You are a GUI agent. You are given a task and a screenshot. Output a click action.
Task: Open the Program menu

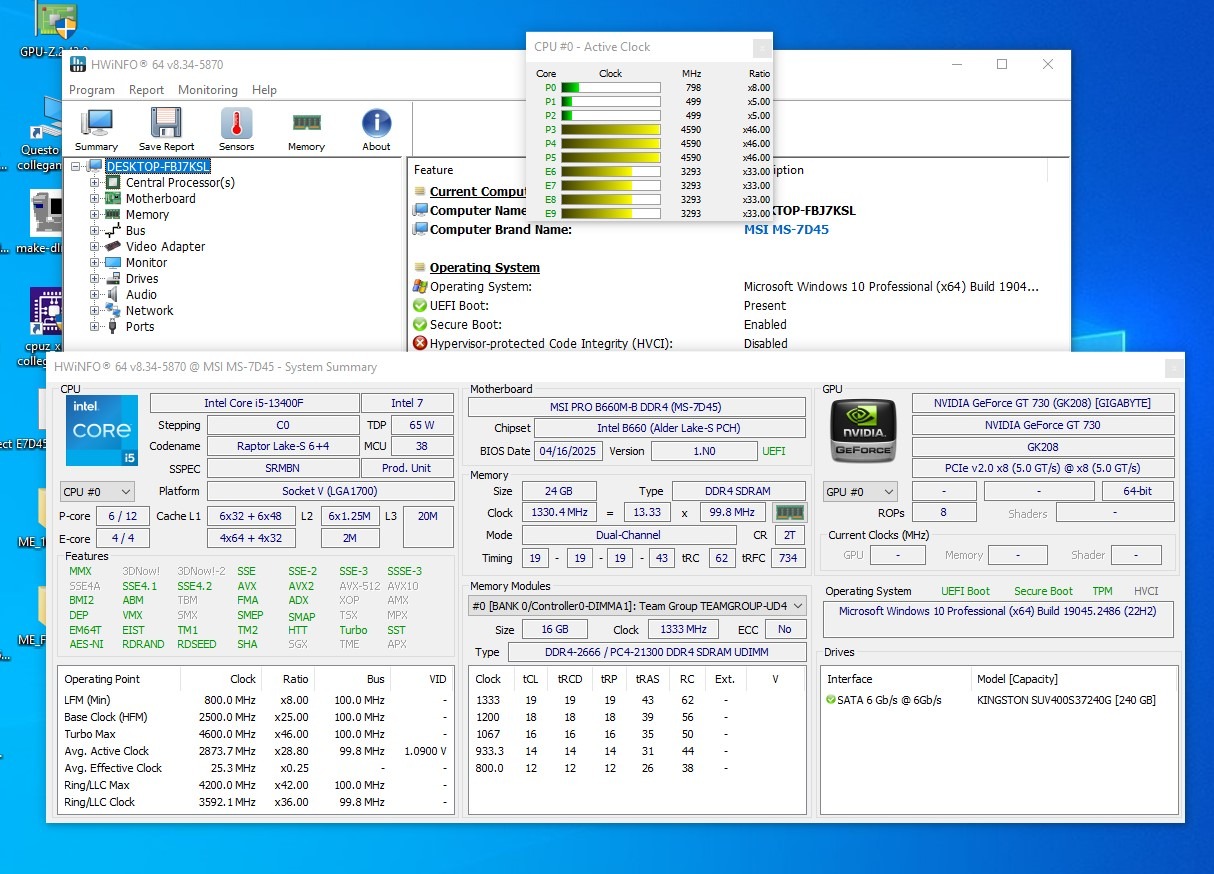(x=91, y=90)
